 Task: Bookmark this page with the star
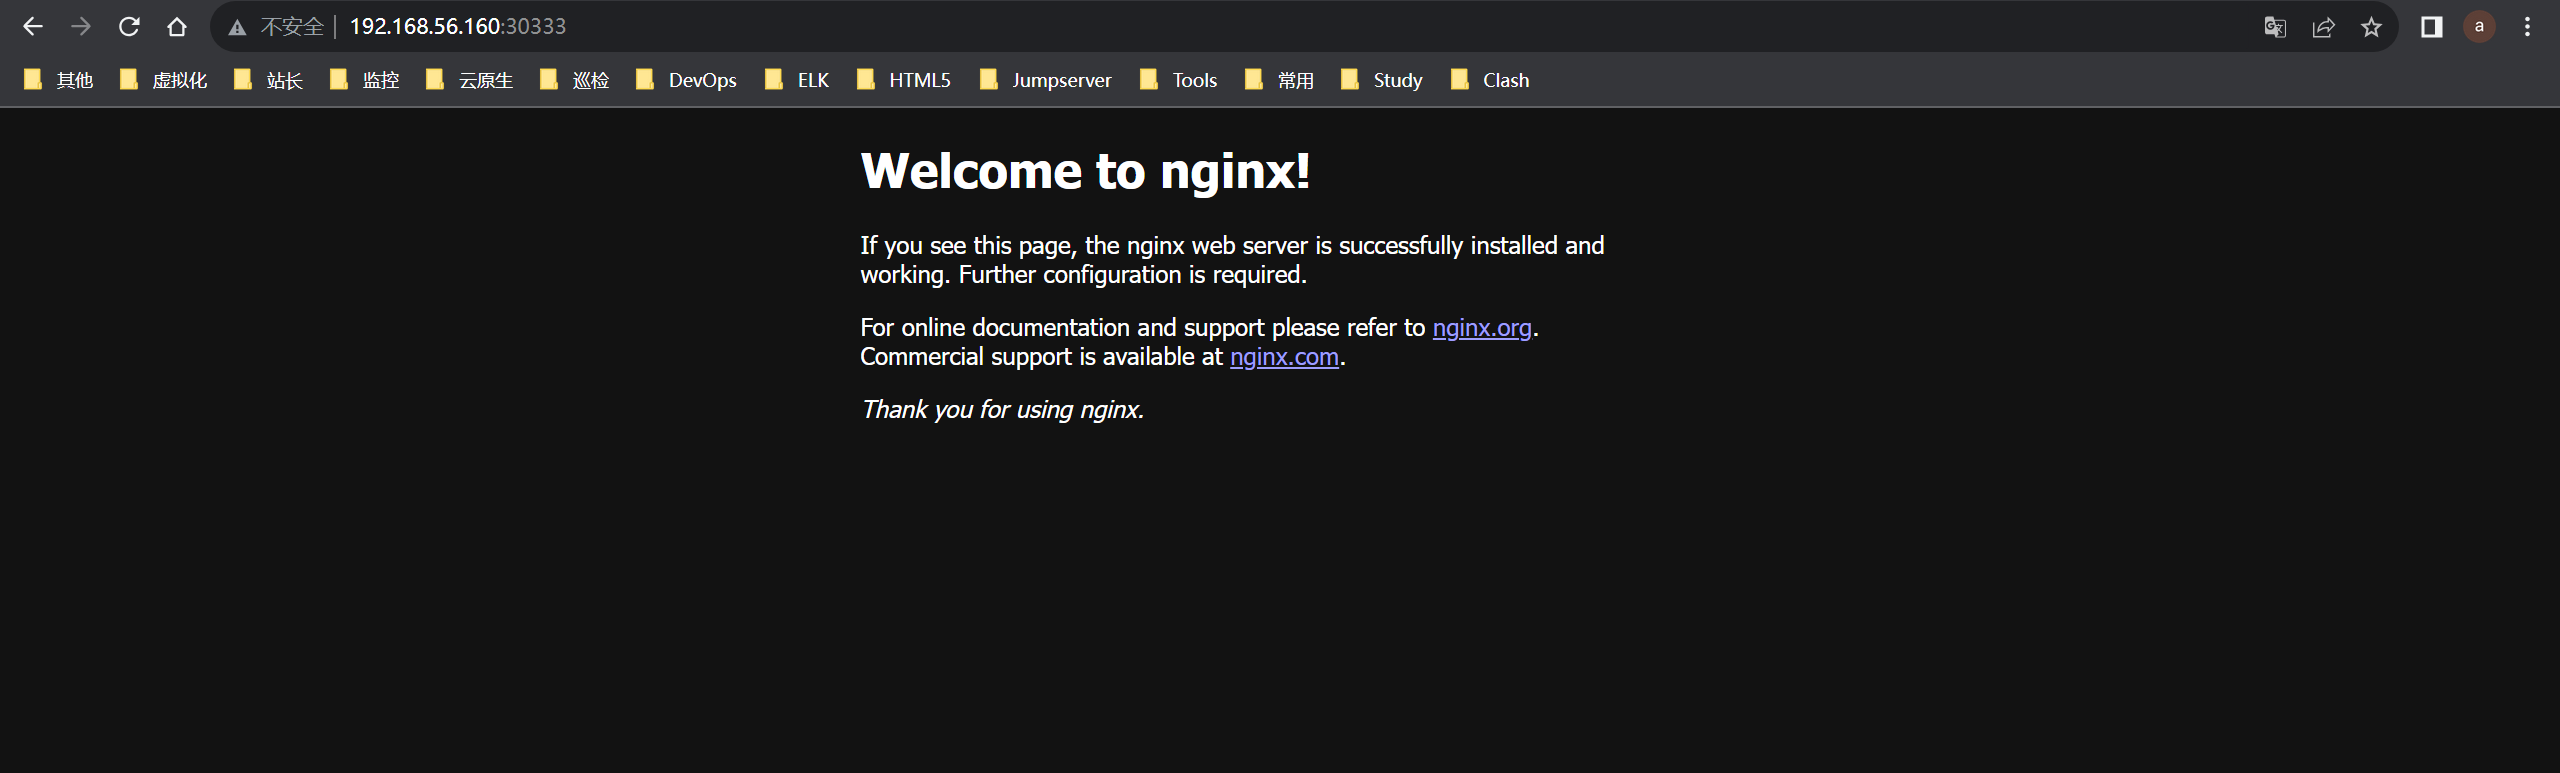point(2371,27)
